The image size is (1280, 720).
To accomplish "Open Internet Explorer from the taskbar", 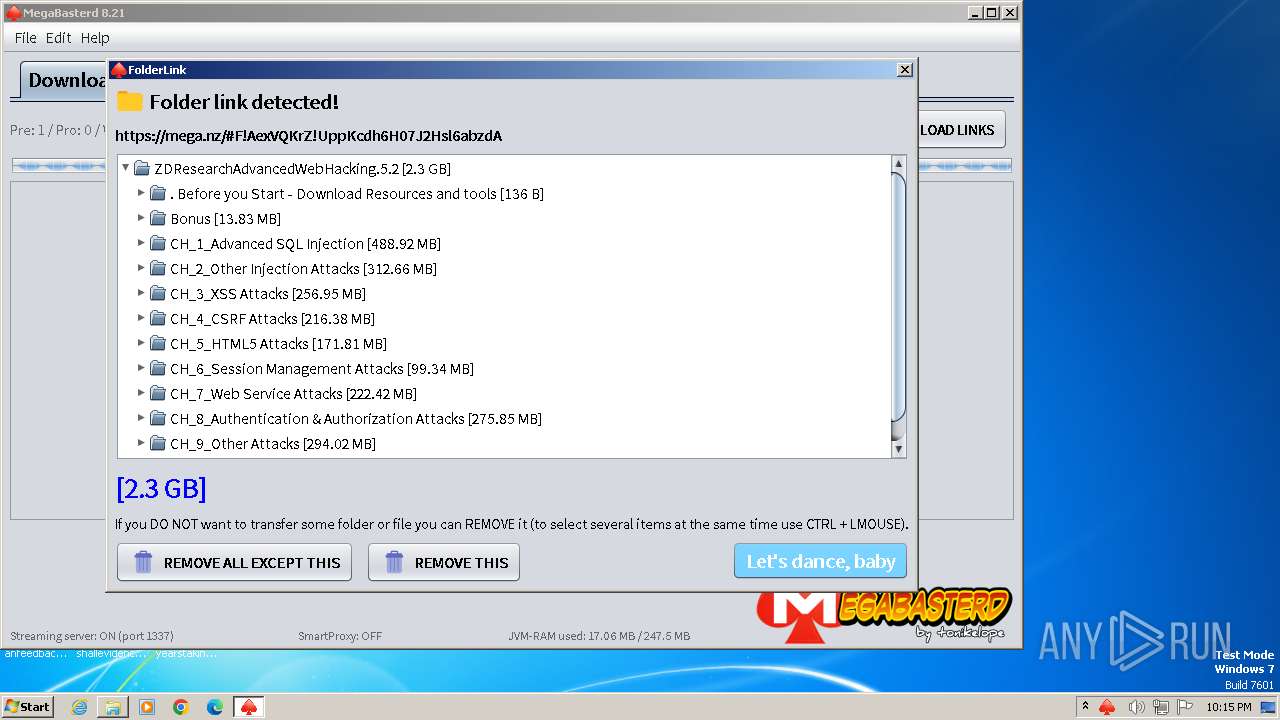I will 79,707.
